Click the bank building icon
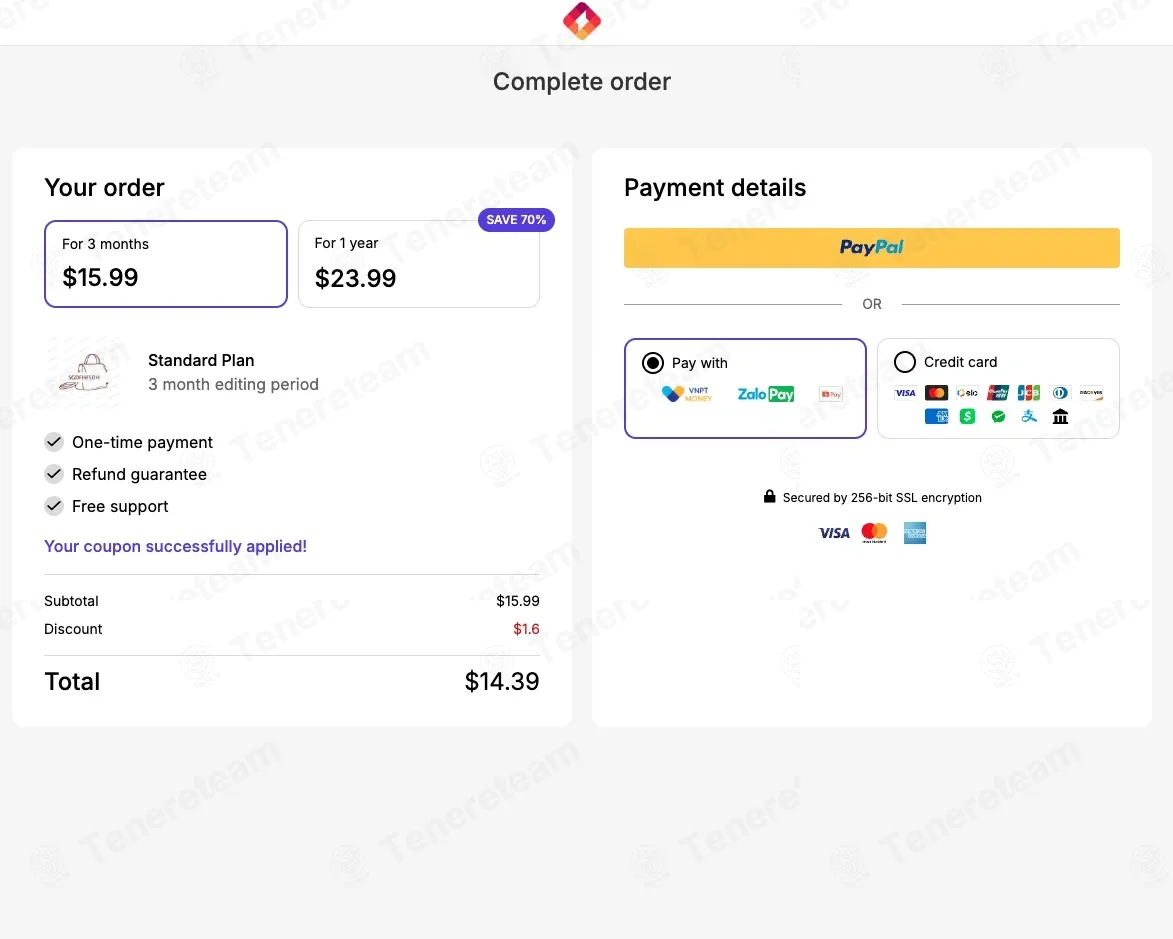The height and width of the screenshot is (939, 1173). pos(1060,417)
